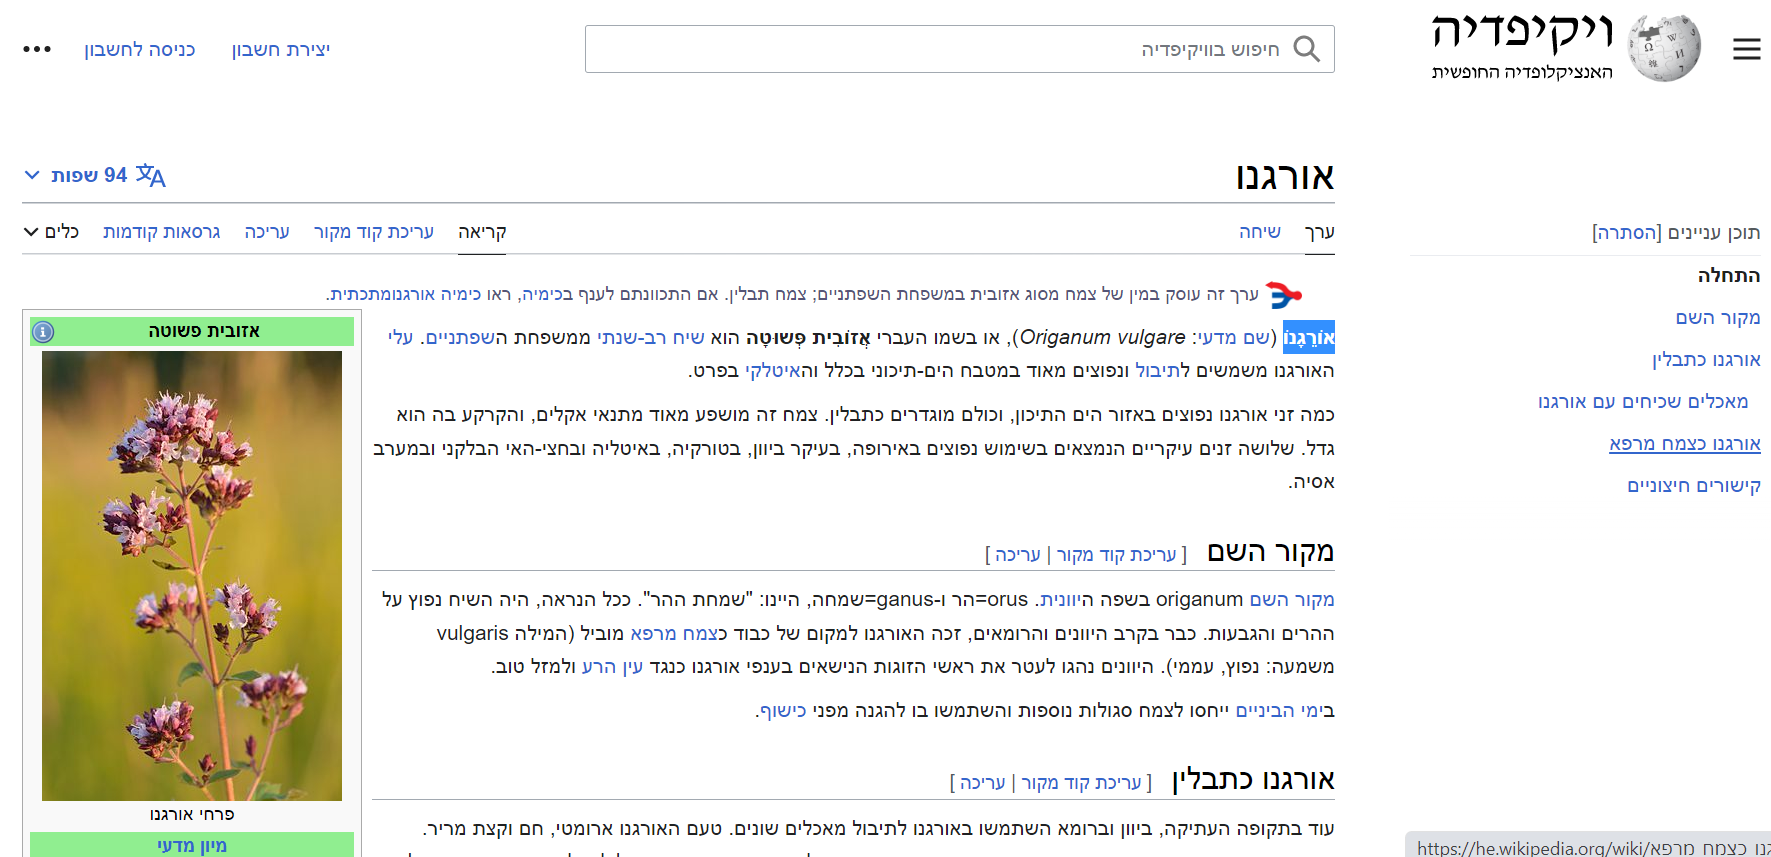This screenshot has width=1771, height=857.
Task: Click the מיון מדעי infobox link
Action: pos(192,846)
